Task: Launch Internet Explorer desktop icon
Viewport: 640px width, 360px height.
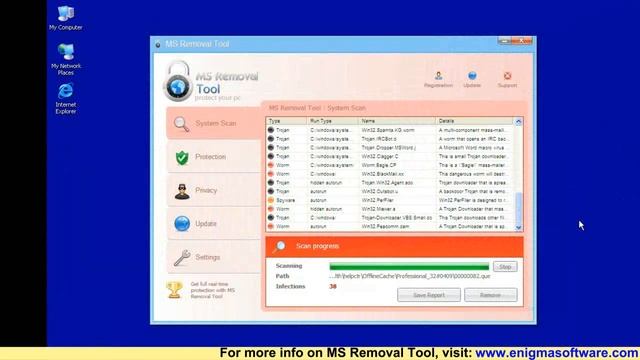Action: [65, 98]
